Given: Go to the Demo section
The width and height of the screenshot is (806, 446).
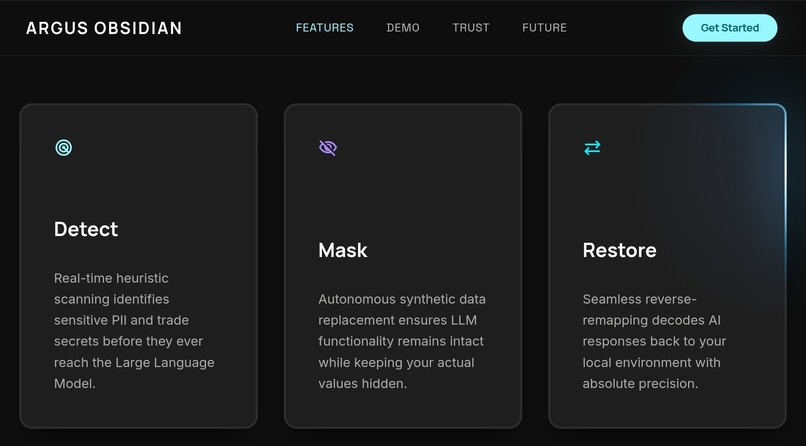Looking at the screenshot, I should [x=403, y=28].
